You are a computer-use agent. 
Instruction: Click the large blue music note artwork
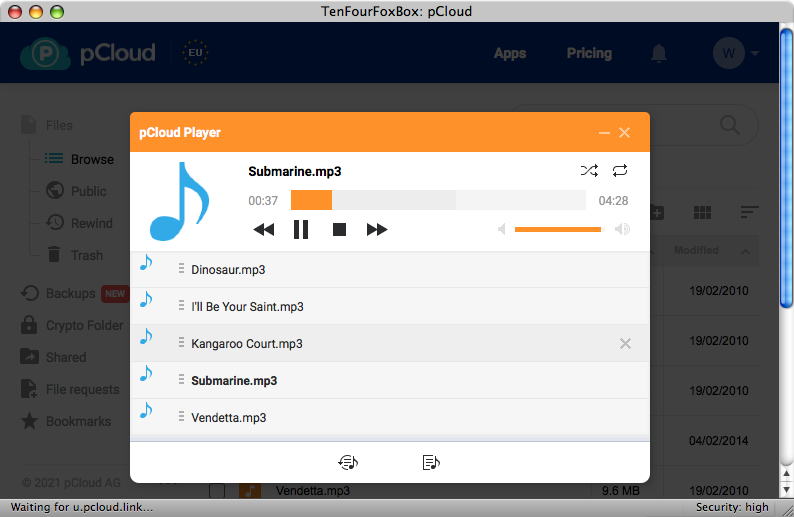click(179, 201)
